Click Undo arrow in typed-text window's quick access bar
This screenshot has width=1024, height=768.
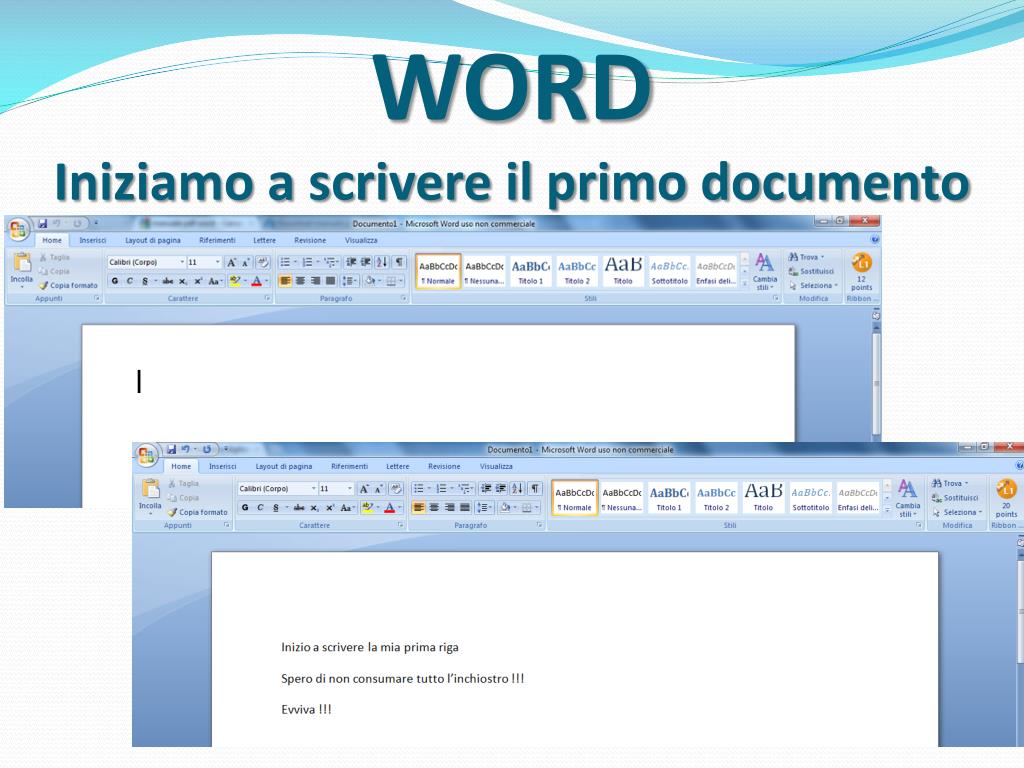coord(185,449)
